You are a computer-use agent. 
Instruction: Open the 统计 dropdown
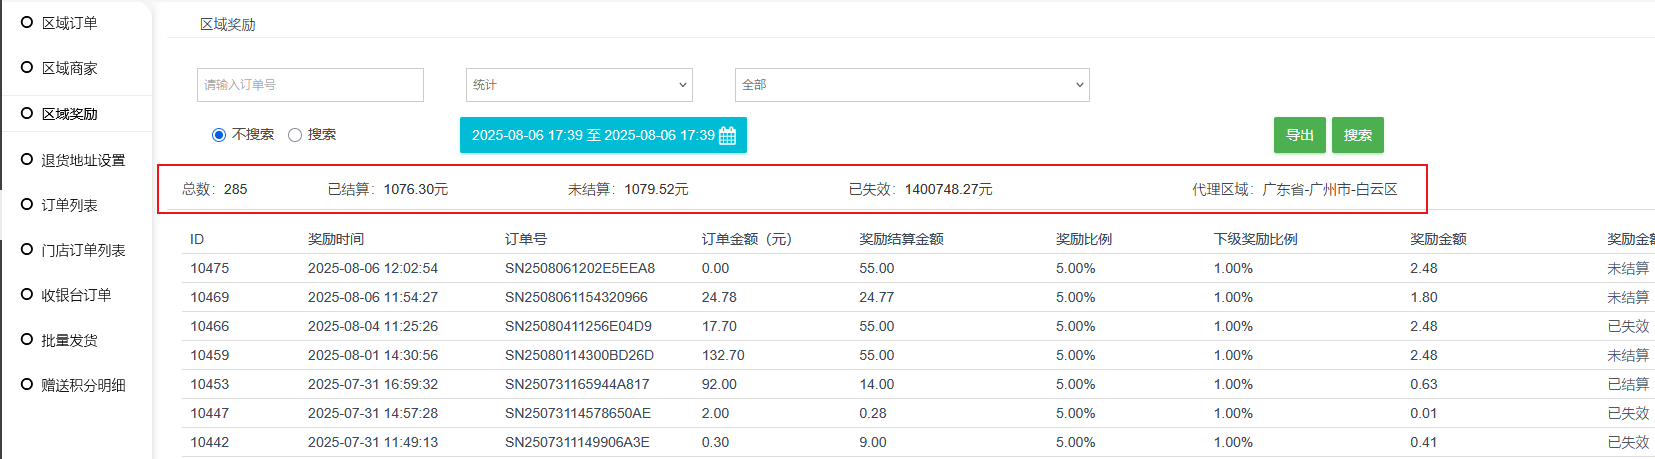[579, 85]
